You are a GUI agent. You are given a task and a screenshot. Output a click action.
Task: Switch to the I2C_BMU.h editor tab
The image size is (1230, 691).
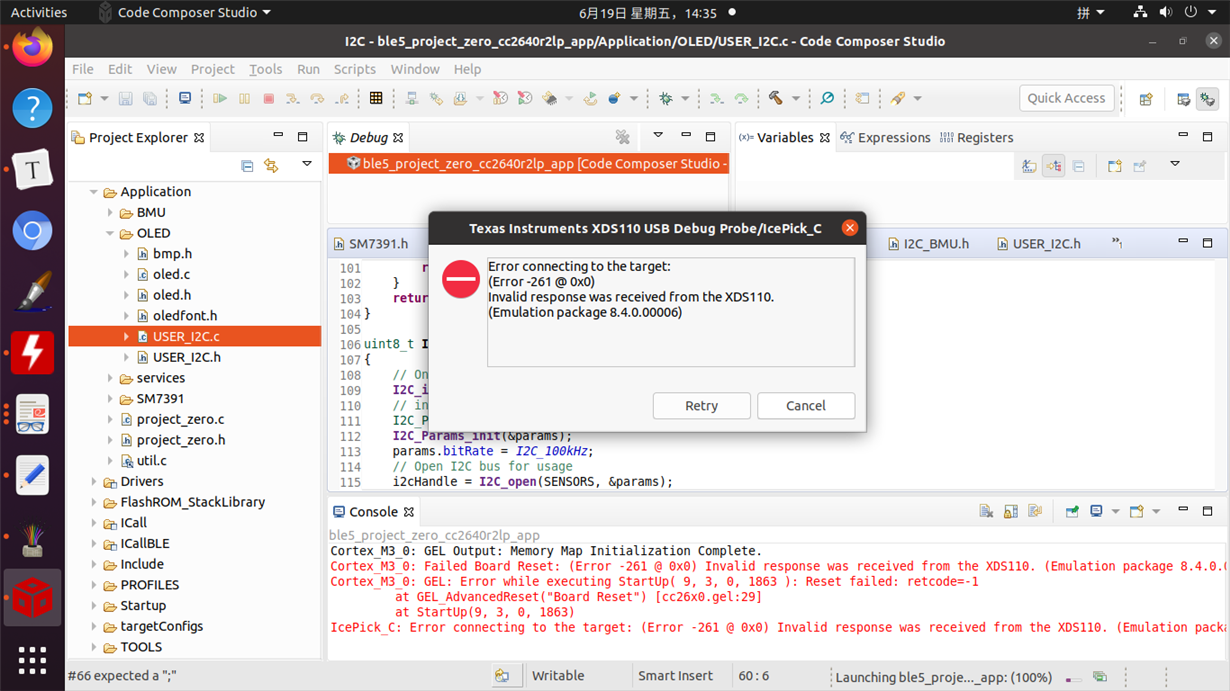click(x=928, y=244)
